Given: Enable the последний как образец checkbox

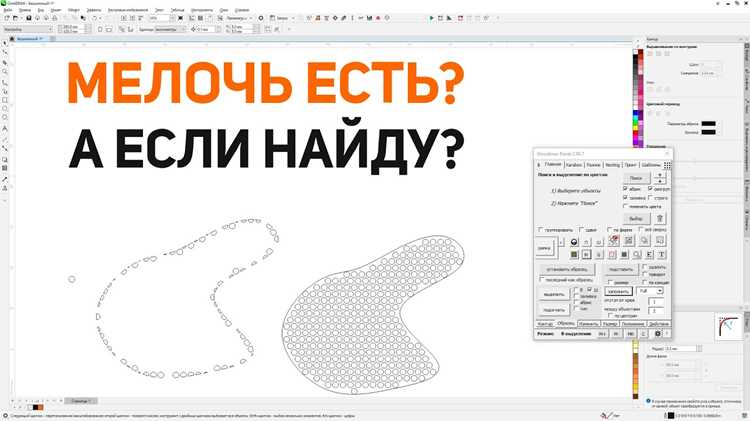Looking at the screenshot, I should [540, 279].
